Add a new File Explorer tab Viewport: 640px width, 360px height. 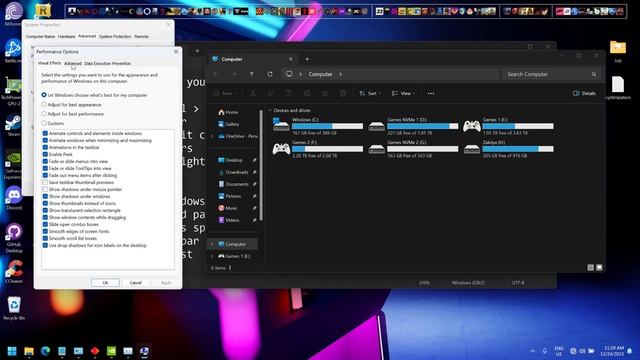[307, 59]
